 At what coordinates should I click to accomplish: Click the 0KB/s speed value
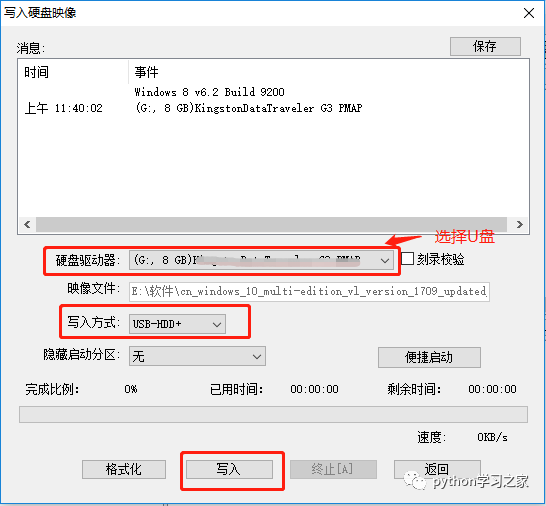coord(492,437)
